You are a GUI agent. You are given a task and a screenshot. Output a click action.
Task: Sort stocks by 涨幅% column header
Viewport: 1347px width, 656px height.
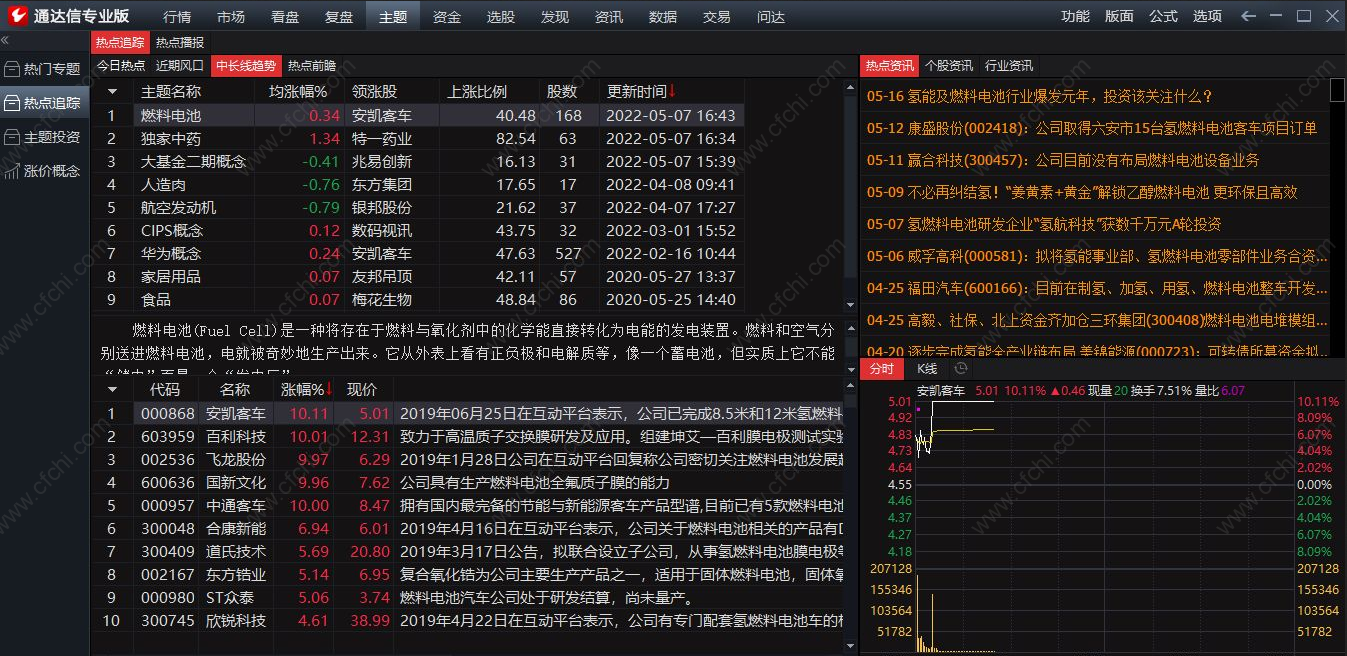coord(306,389)
